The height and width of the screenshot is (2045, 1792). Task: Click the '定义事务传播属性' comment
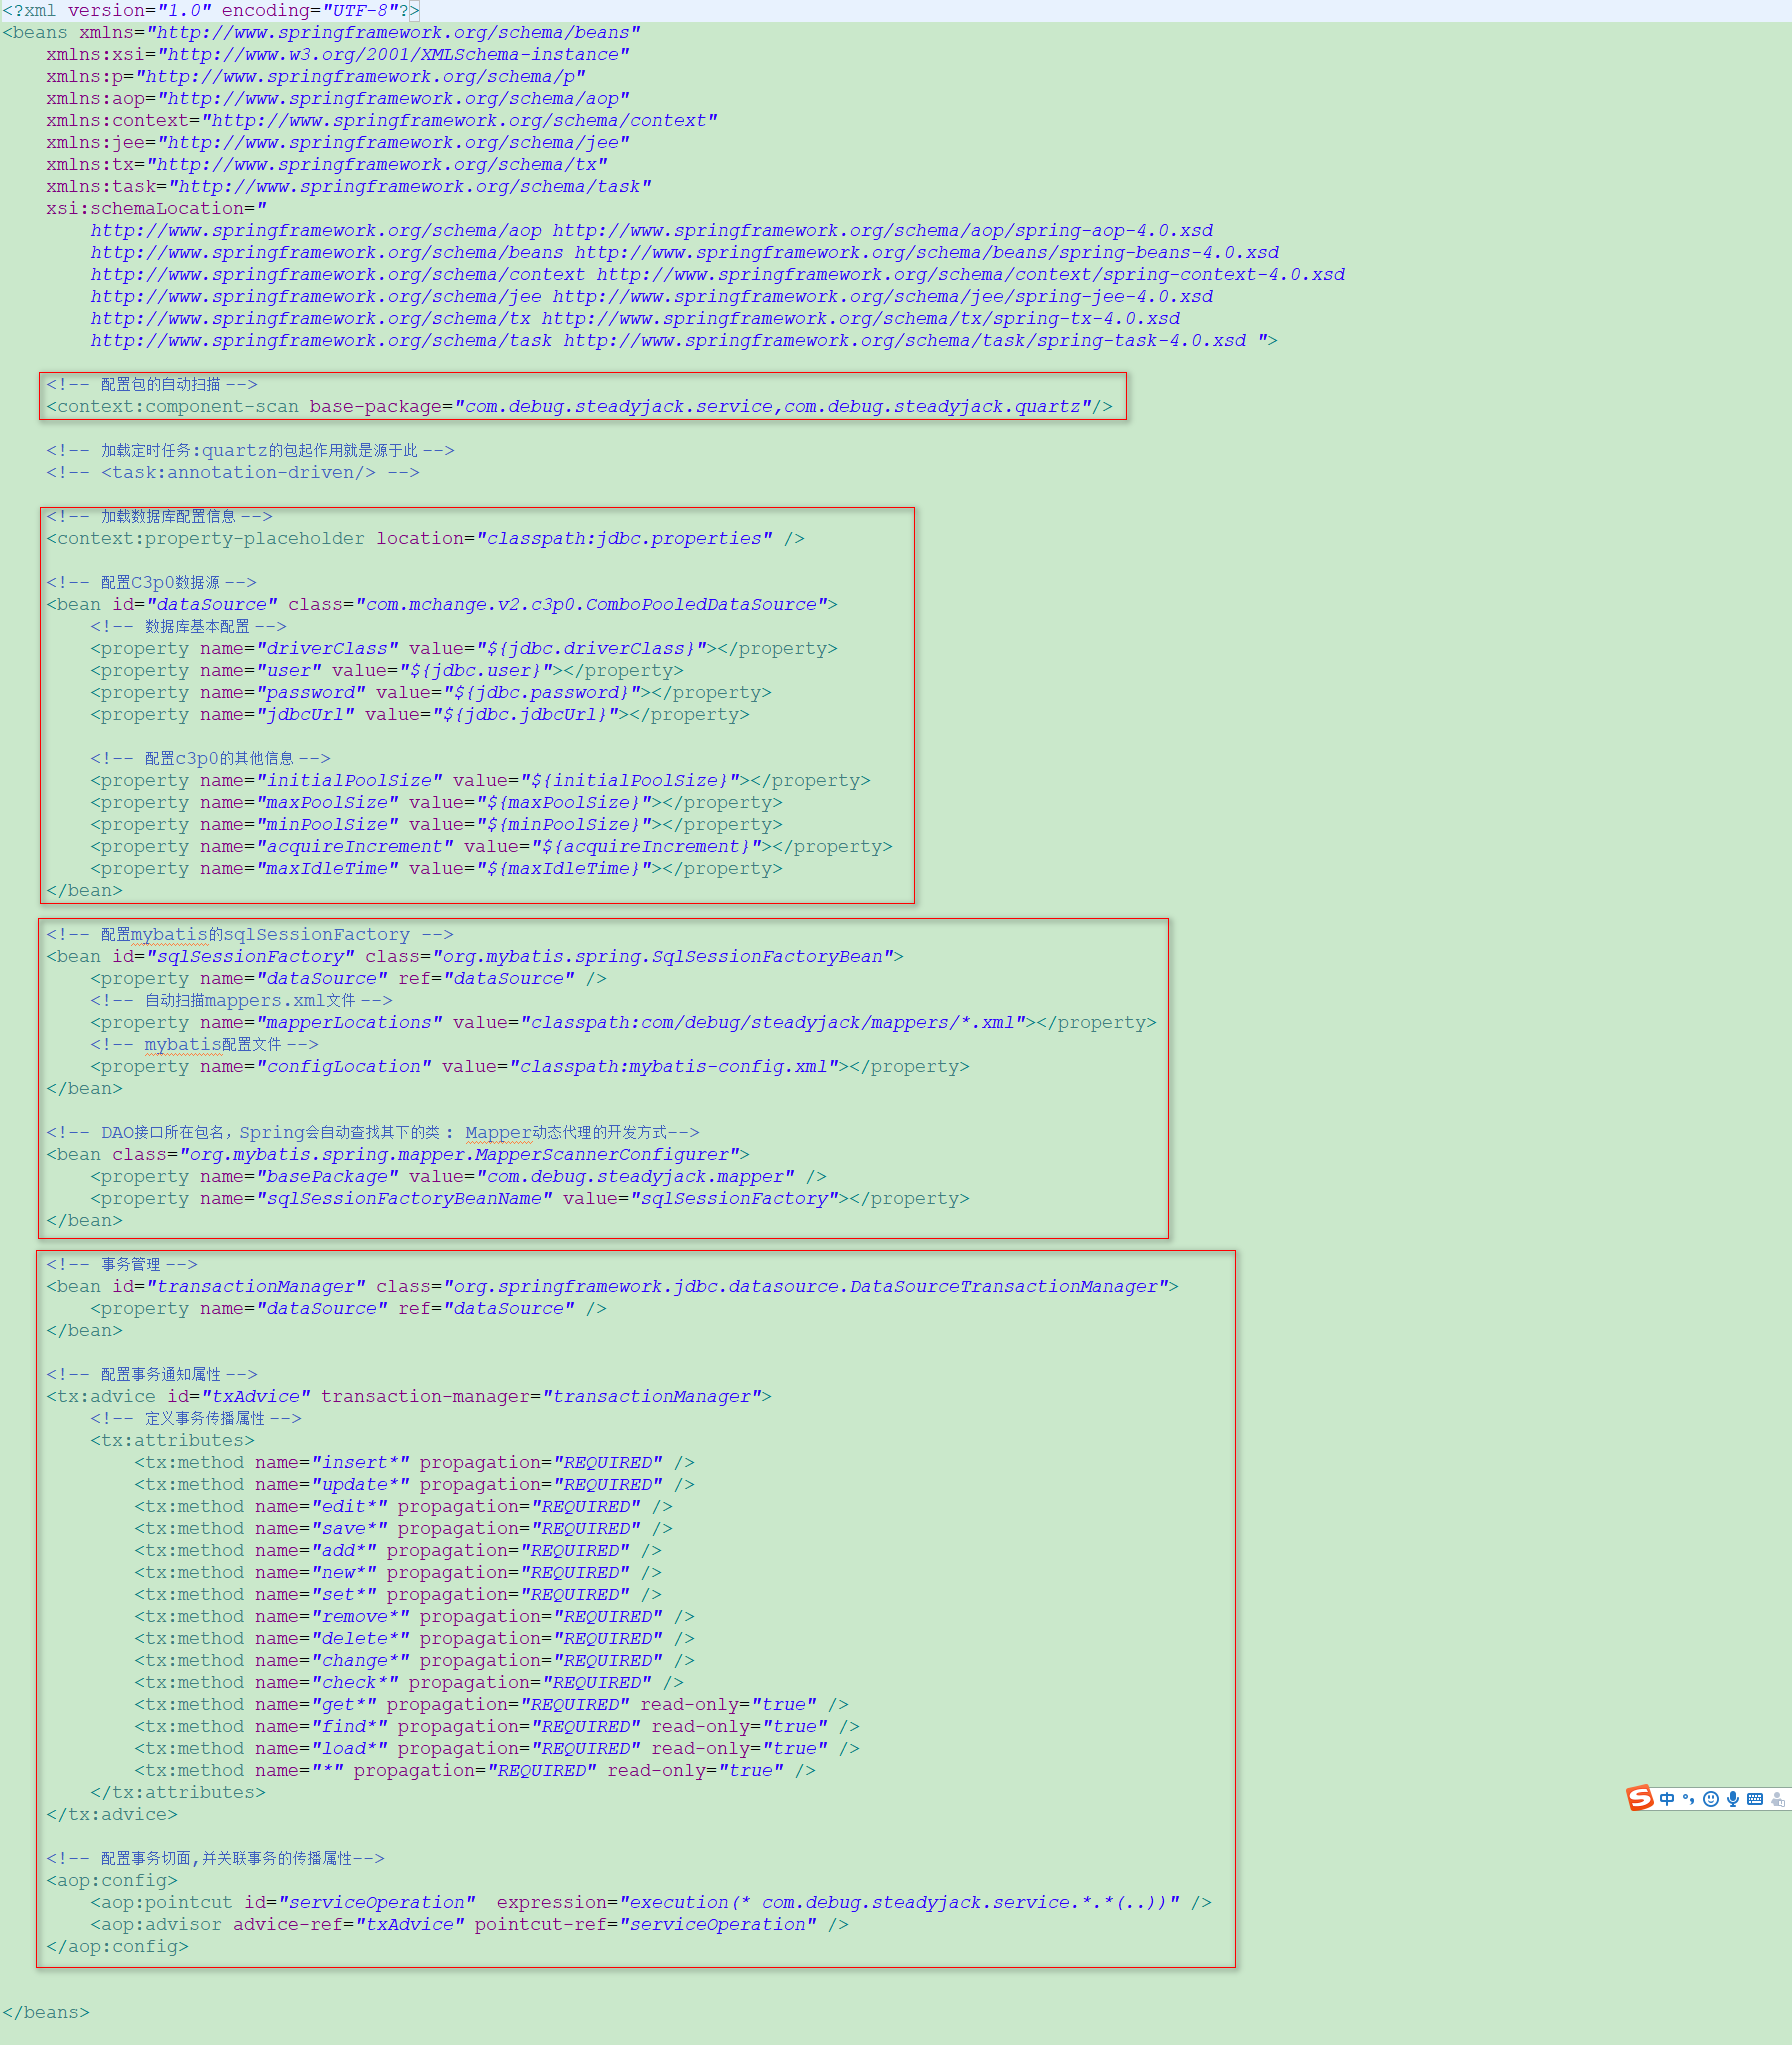click(196, 1419)
